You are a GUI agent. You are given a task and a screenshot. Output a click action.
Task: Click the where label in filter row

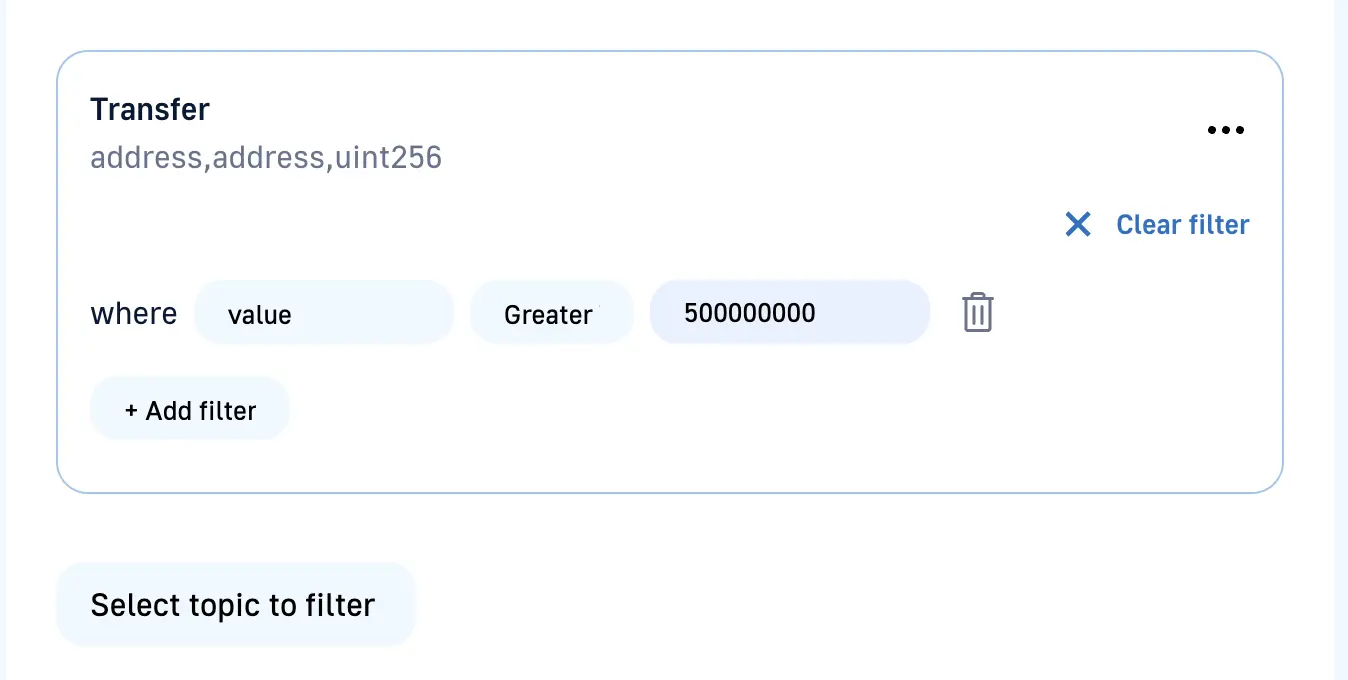[133, 313]
